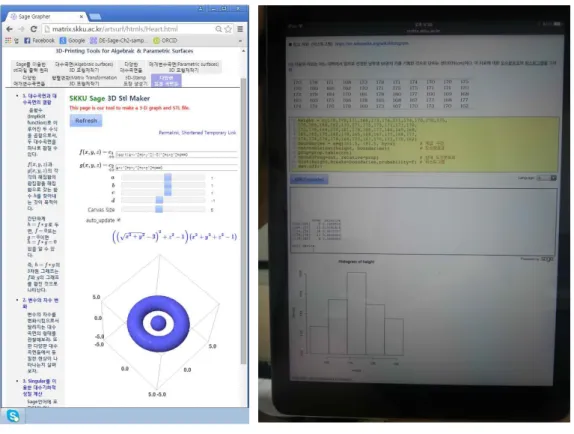Open the Permalink link
574x434 pixels.
click(169, 132)
